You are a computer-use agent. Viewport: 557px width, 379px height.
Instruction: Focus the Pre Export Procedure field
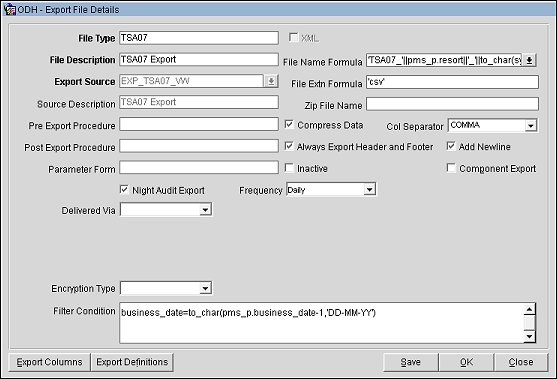[199, 124]
